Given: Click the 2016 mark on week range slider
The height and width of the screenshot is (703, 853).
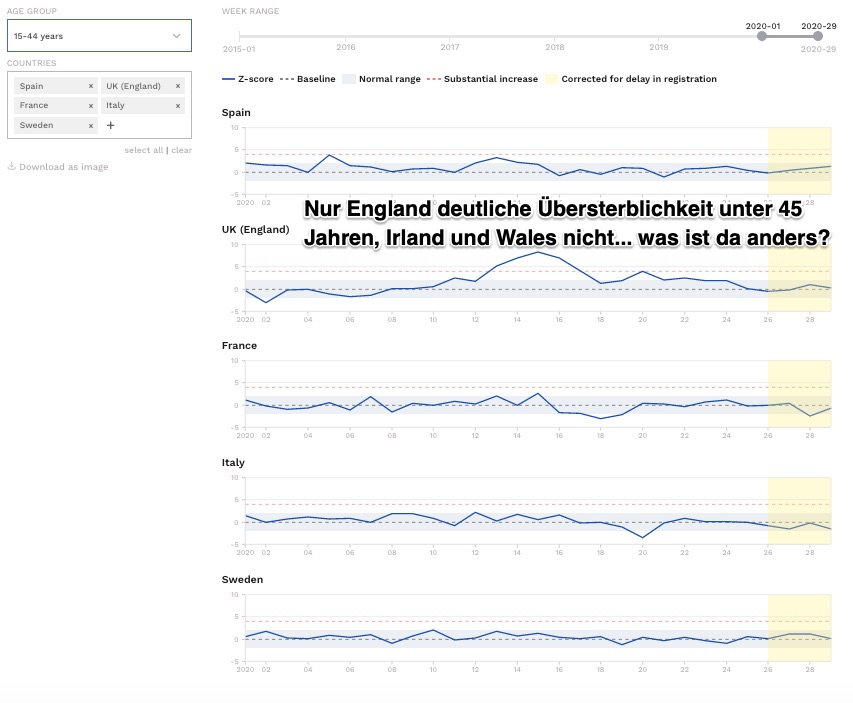Looking at the screenshot, I should point(346,47).
